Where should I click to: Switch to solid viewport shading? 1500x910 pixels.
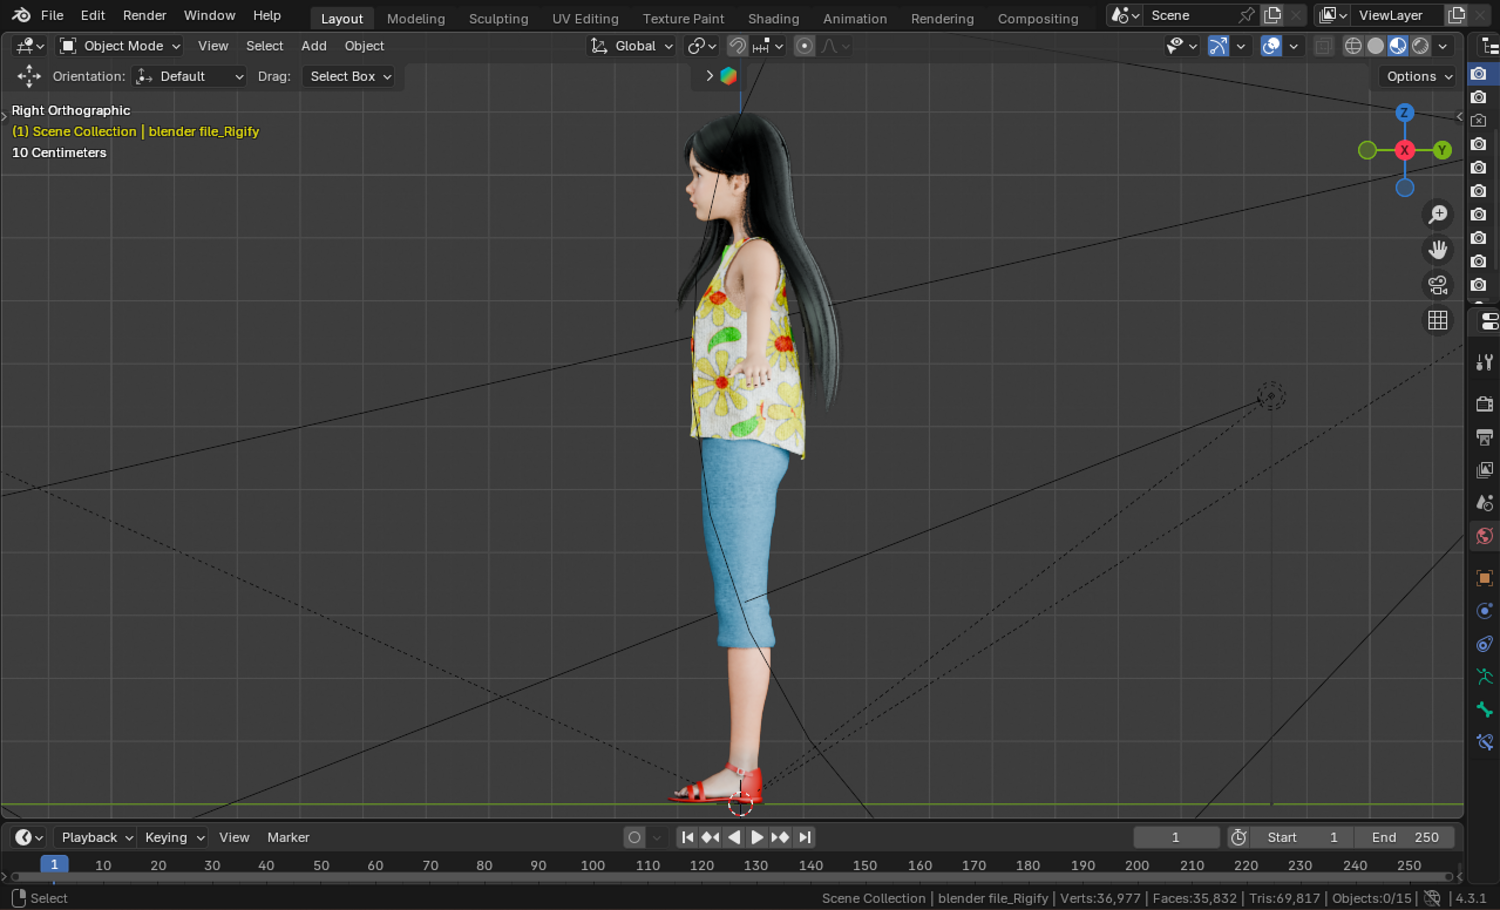point(1376,46)
